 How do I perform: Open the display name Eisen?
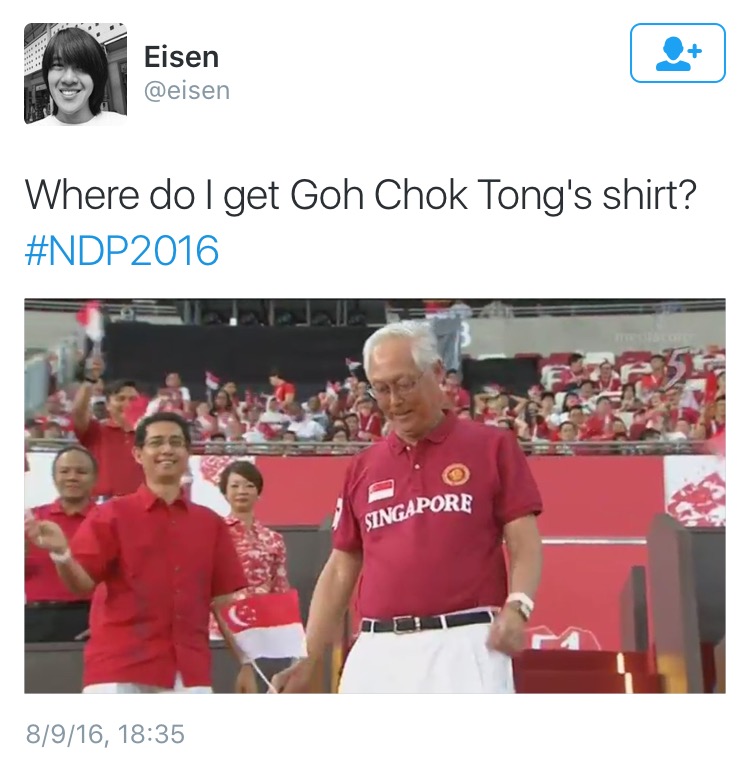(x=181, y=57)
